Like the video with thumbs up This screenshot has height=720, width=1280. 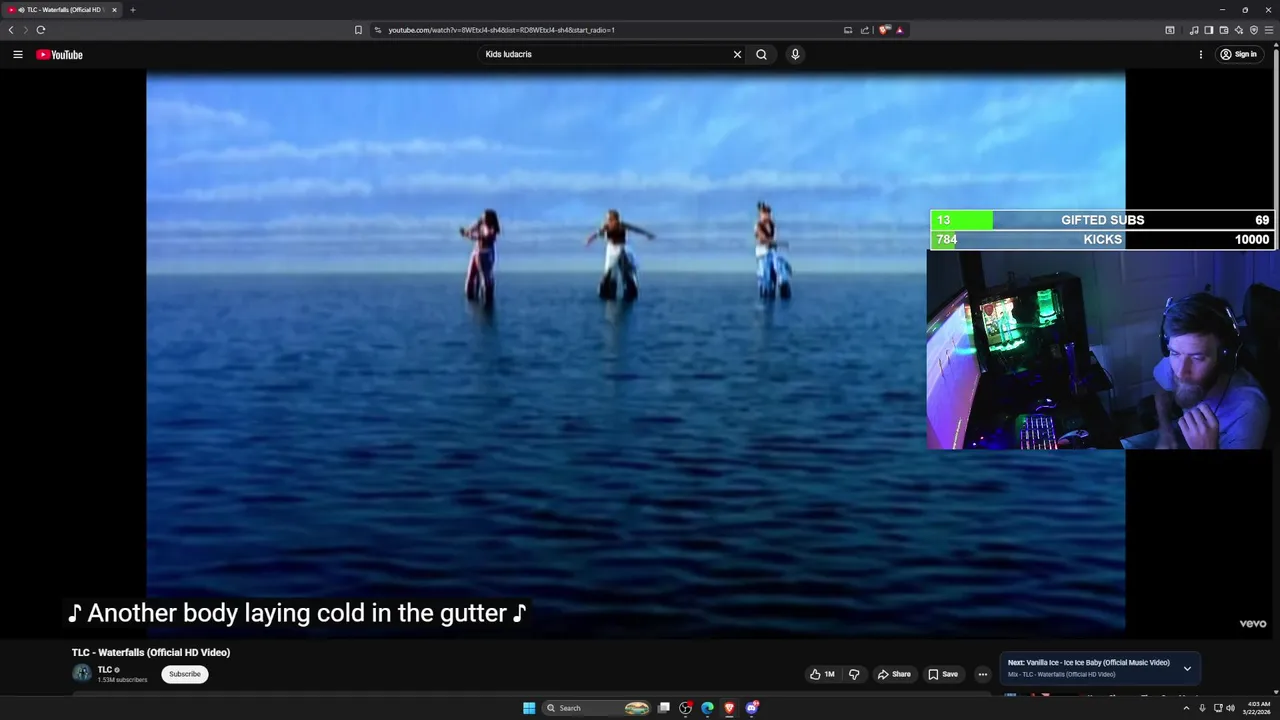click(x=822, y=674)
